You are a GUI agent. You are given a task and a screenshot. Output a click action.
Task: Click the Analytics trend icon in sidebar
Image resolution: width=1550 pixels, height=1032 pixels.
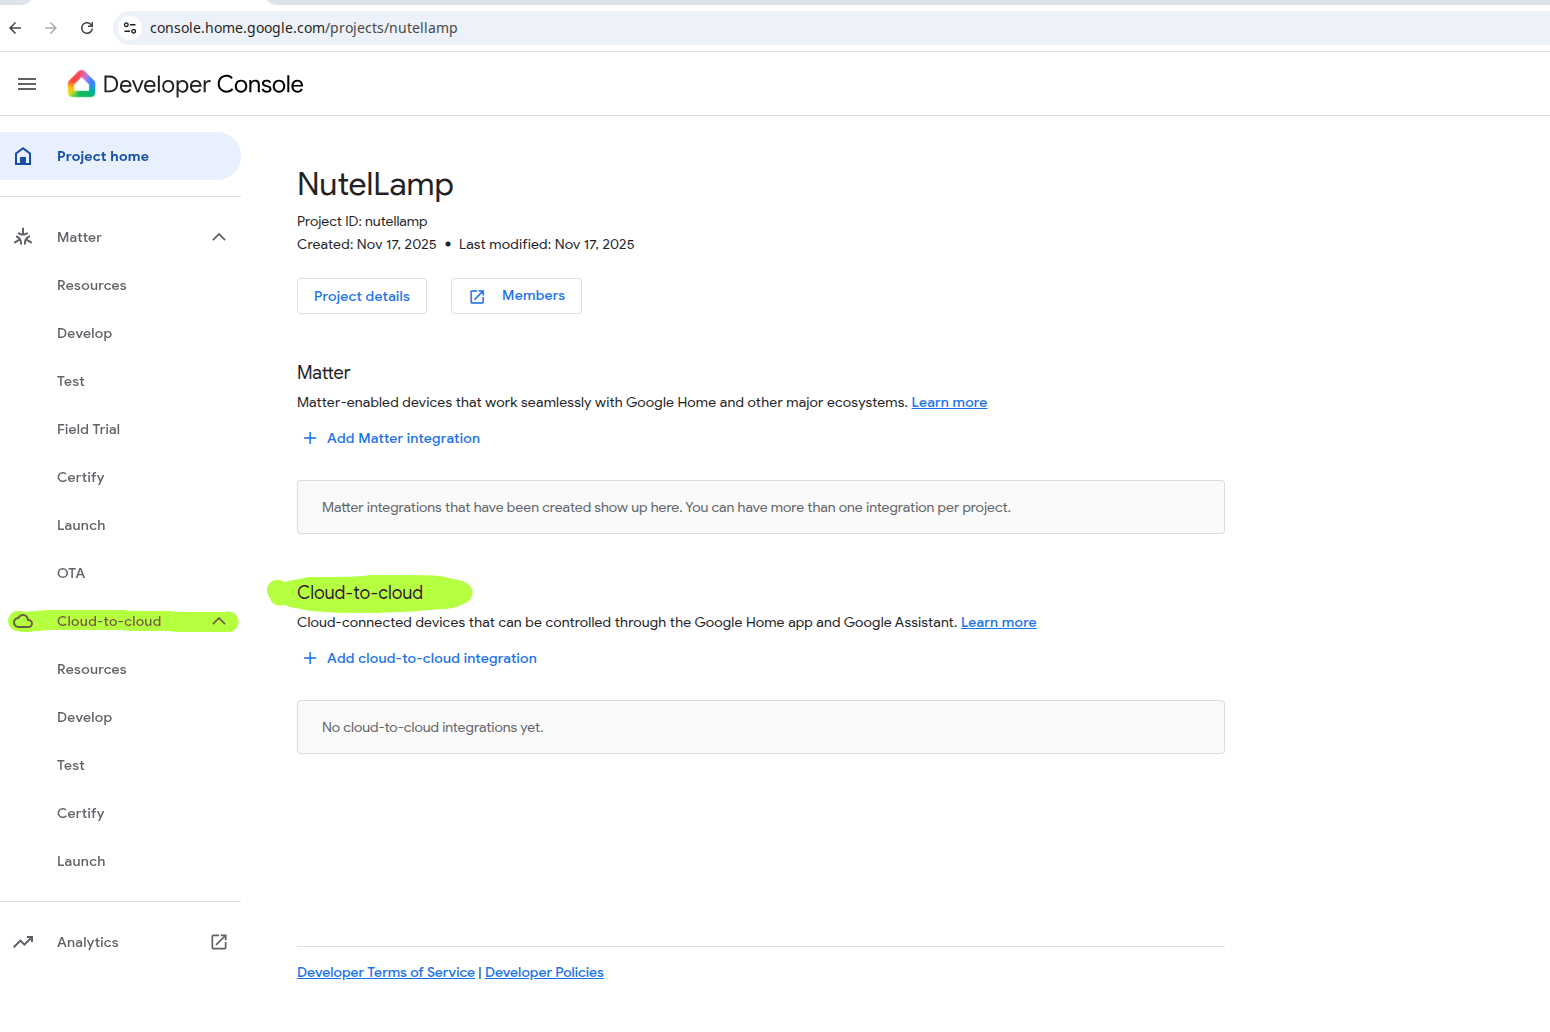pos(23,942)
